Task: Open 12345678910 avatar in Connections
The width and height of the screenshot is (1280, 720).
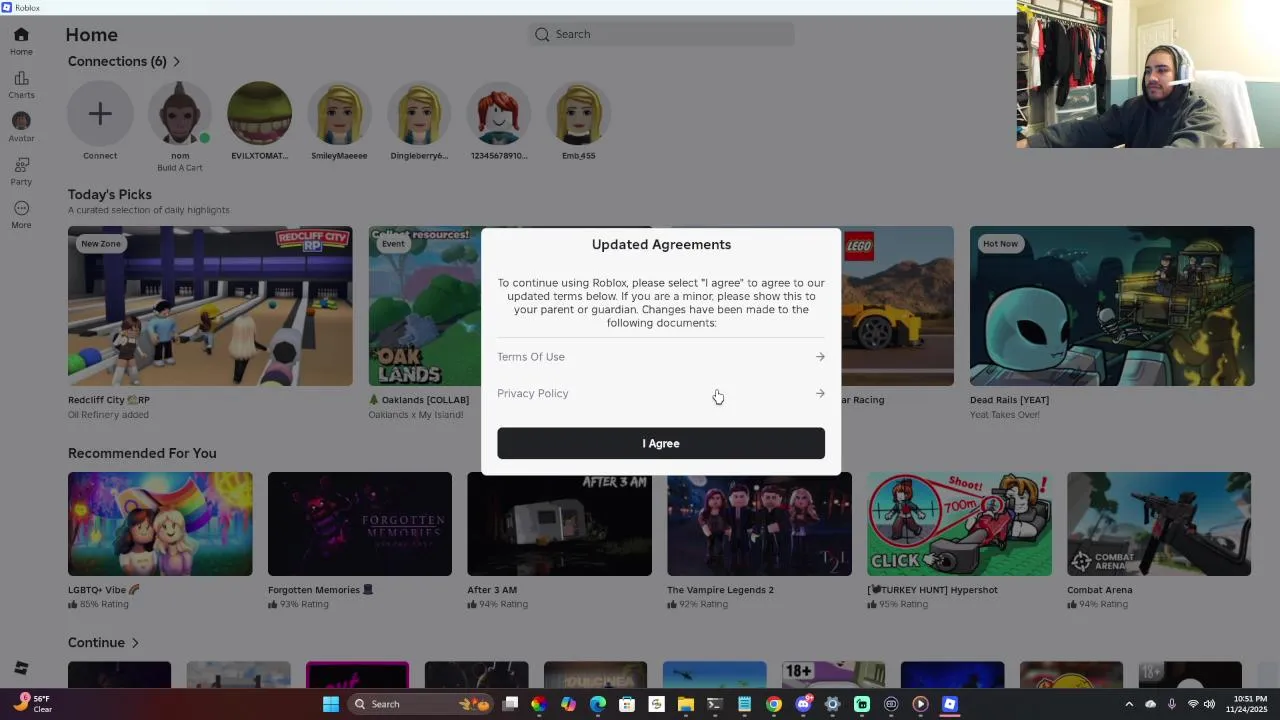Action: tap(499, 114)
